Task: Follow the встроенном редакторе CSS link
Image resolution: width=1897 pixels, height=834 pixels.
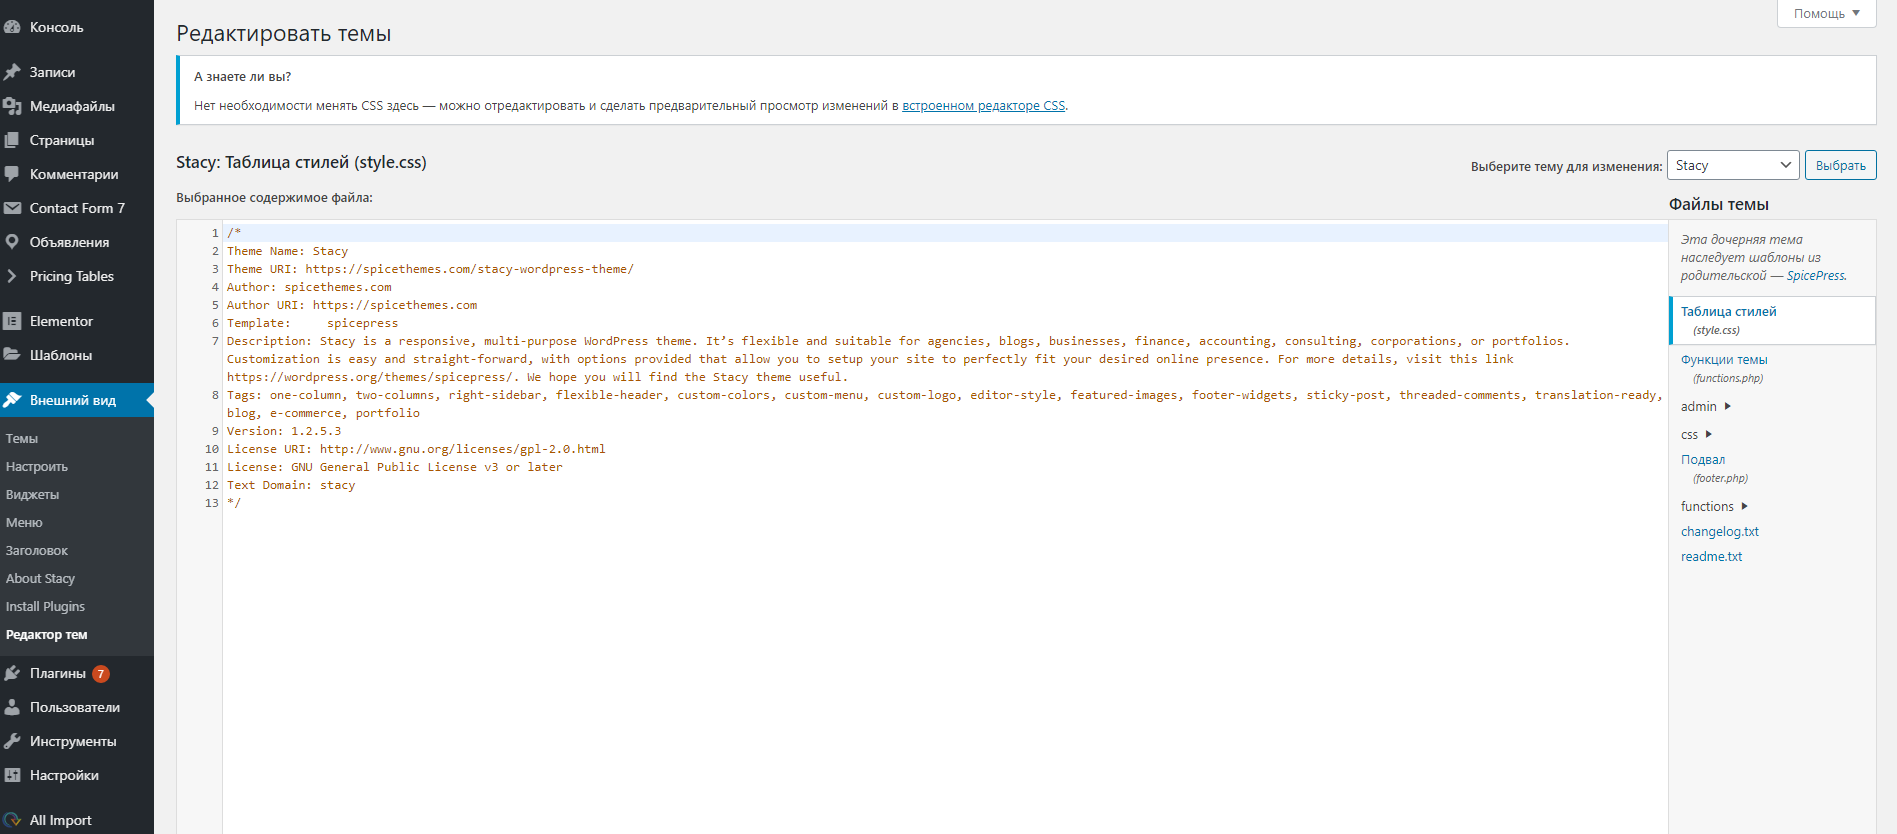Action: tap(983, 105)
